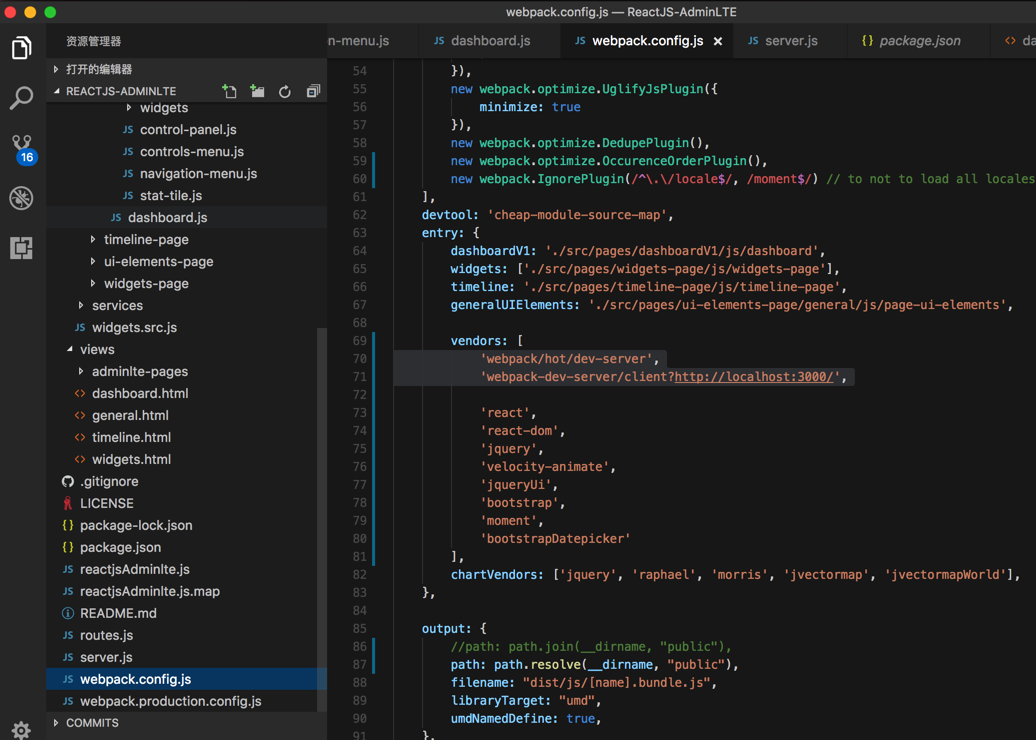The image size is (1036, 740).
Task: Expand the services folder
Action: (117, 306)
